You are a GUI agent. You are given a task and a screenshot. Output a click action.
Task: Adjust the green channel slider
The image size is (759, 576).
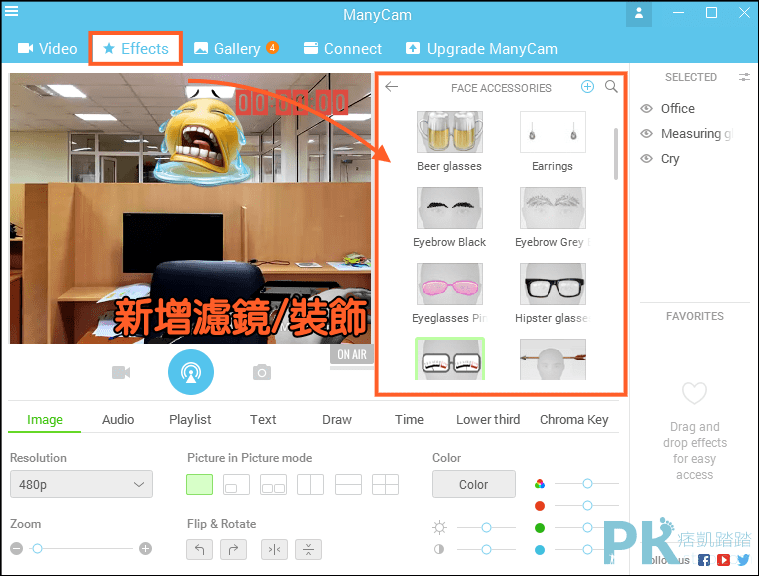(587, 527)
